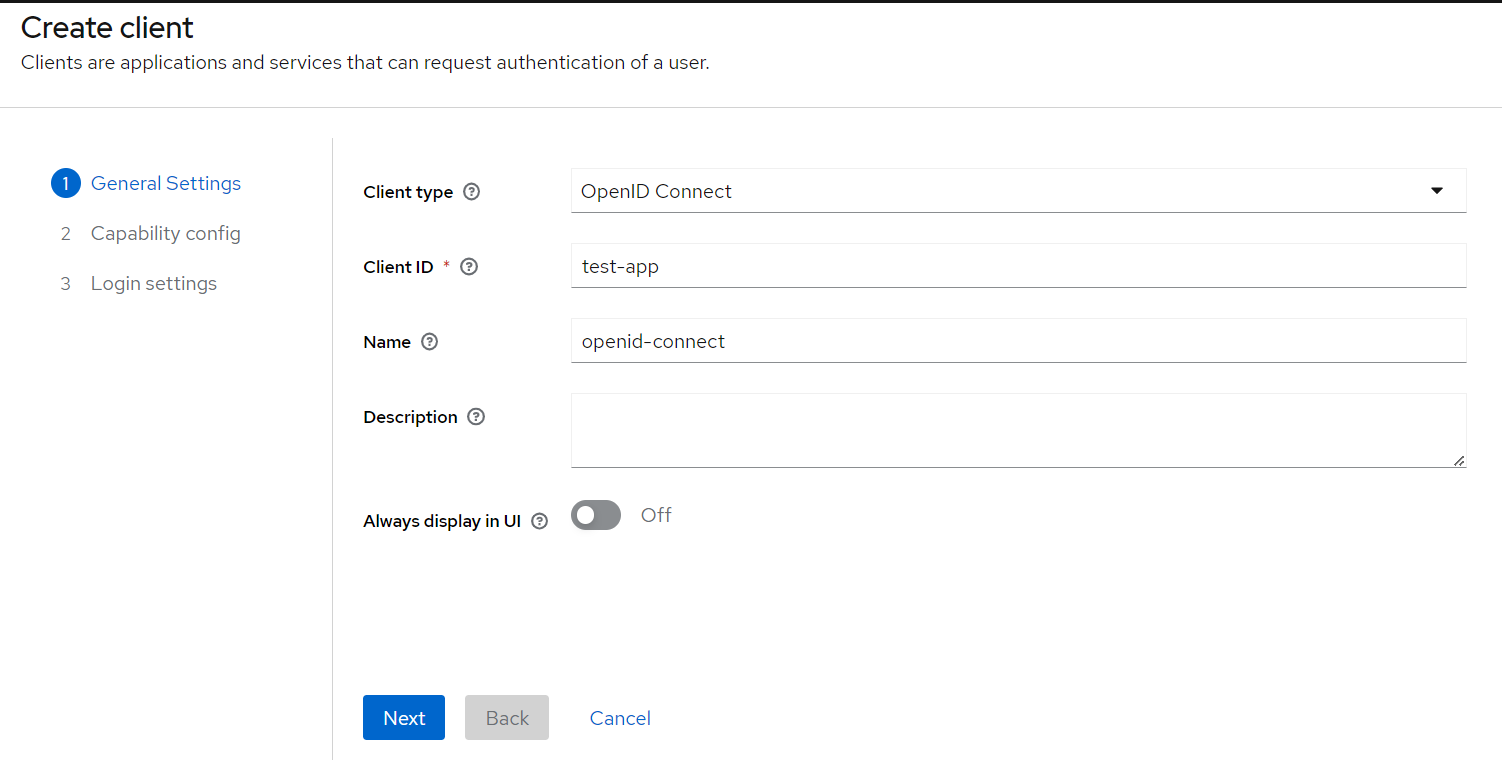1502x760 pixels.
Task: Open the Description field help tooltip icon
Action: [x=476, y=417]
